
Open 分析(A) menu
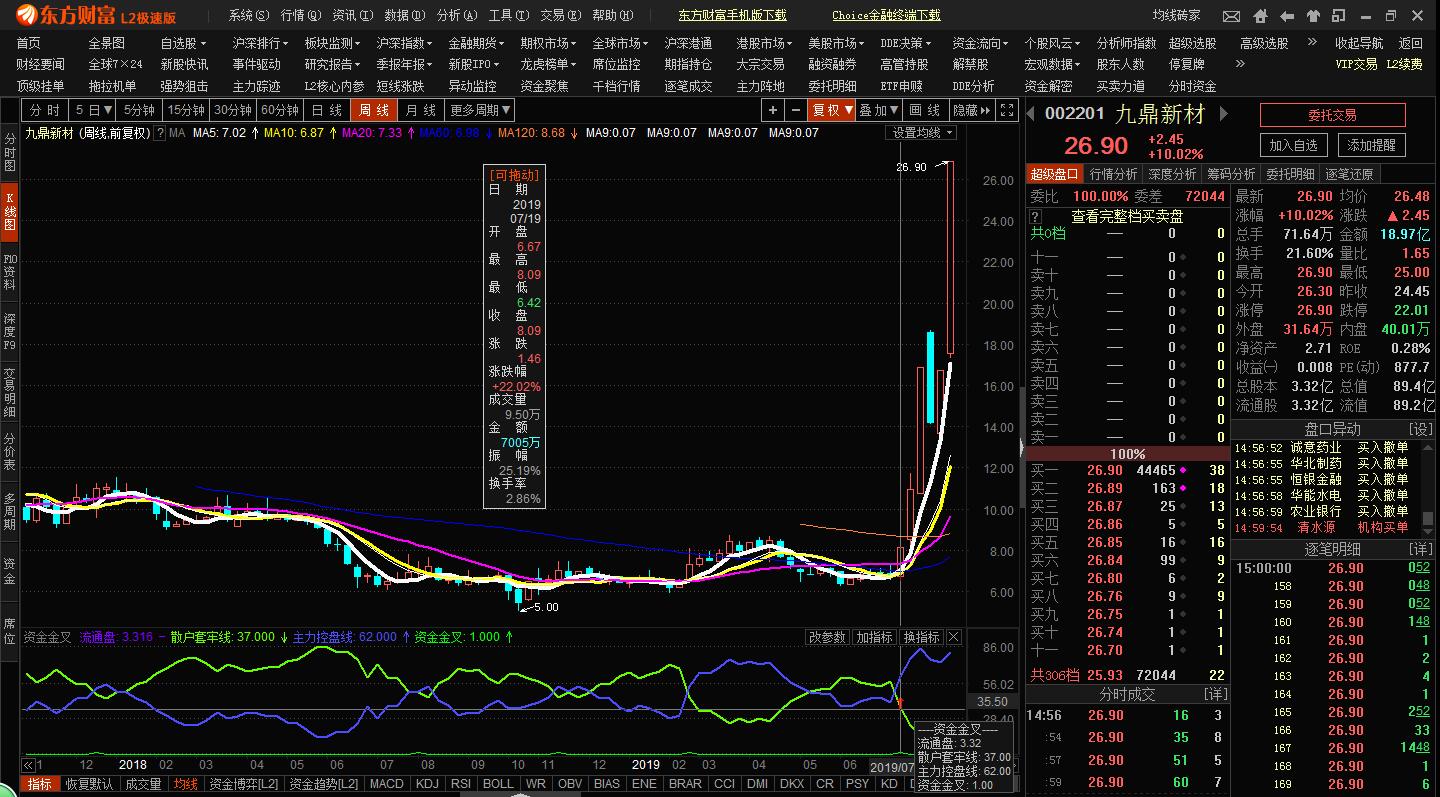click(x=457, y=15)
